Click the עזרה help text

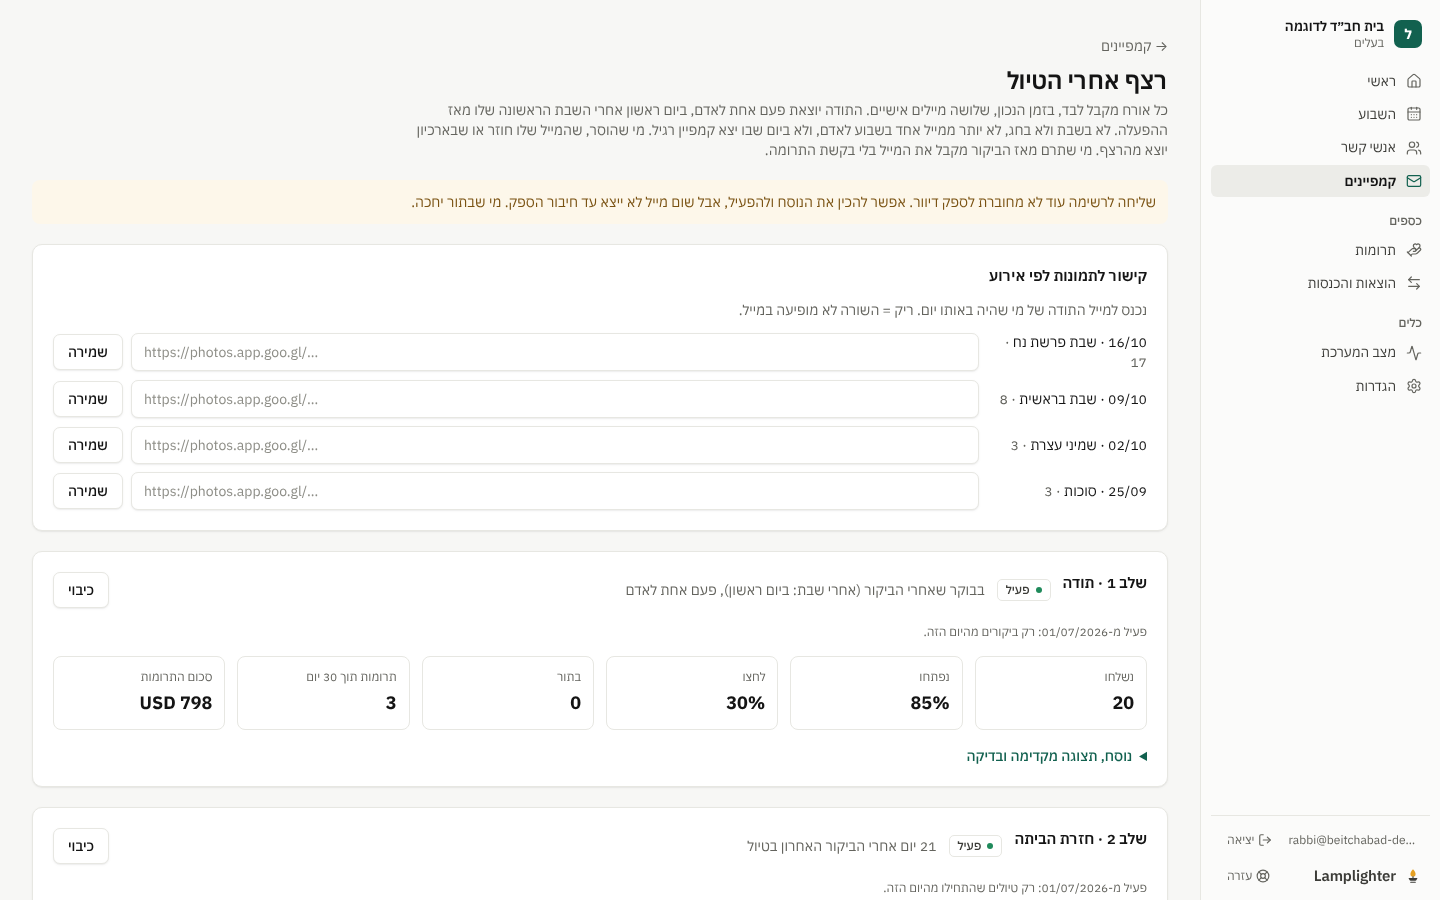click(x=1239, y=876)
